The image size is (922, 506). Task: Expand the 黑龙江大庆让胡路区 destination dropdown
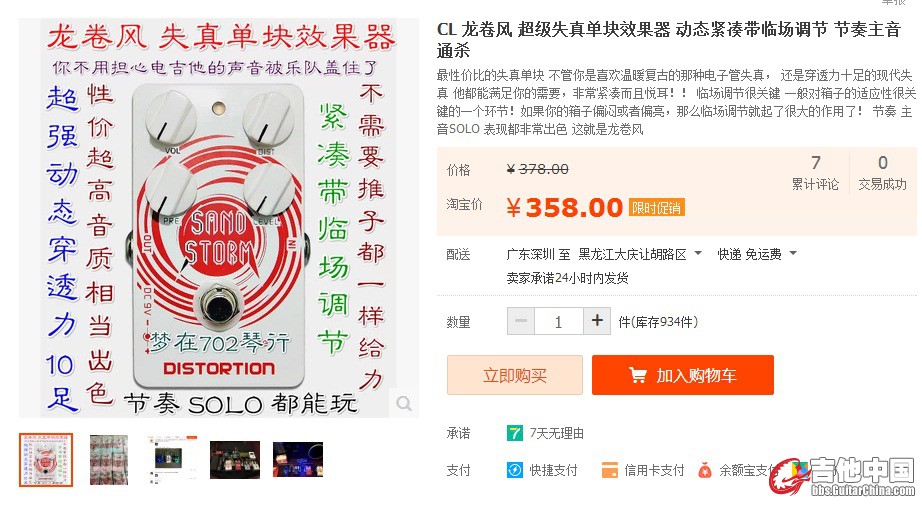tap(697, 254)
